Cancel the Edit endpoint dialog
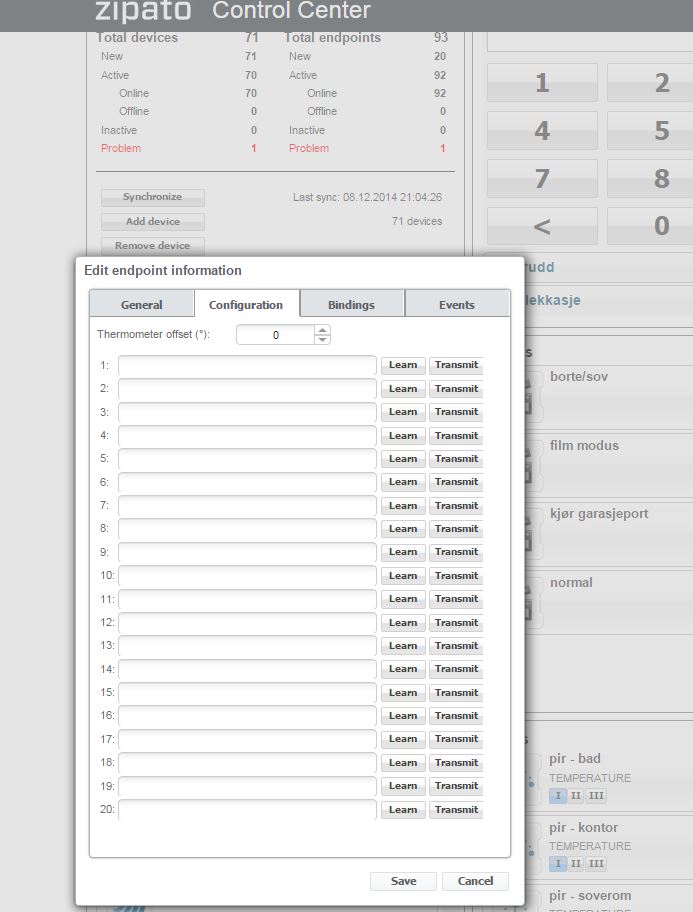 (475, 881)
